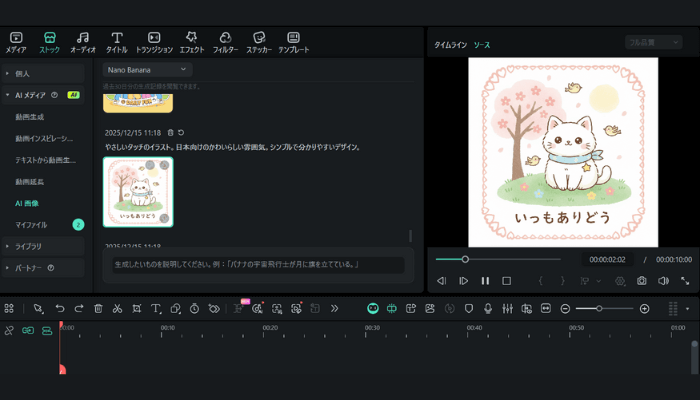Select 動画生成 in AI メディア list

29,117
